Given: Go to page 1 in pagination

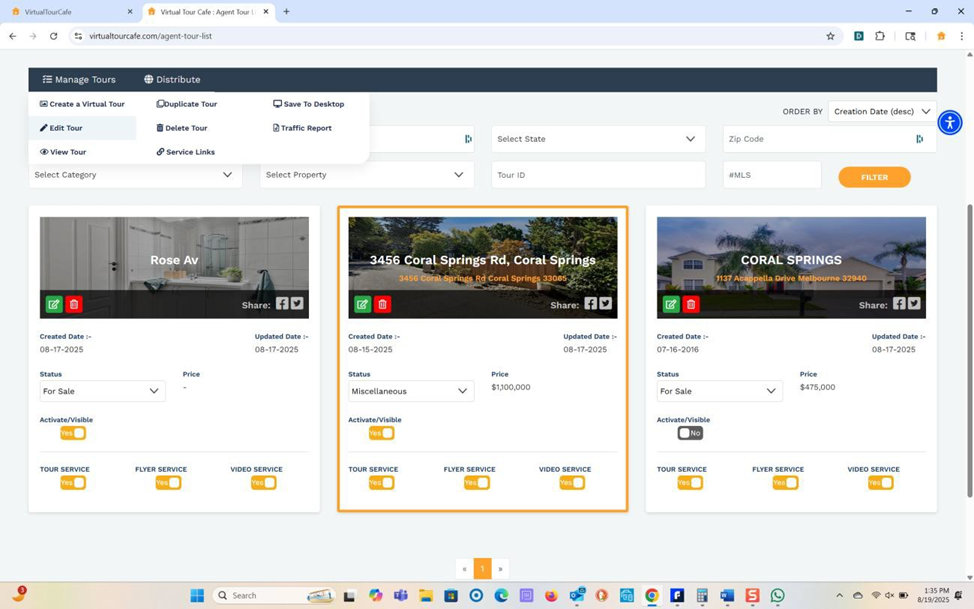Looking at the screenshot, I should pos(482,569).
